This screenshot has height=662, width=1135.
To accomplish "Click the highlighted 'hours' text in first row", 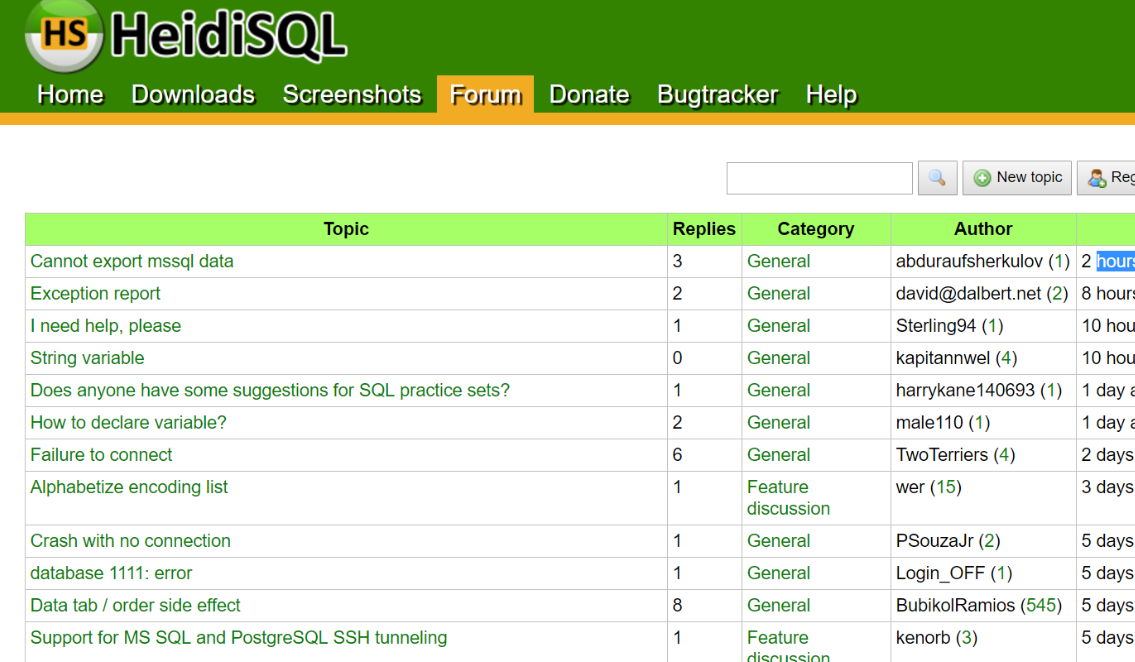I will (1115, 261).
